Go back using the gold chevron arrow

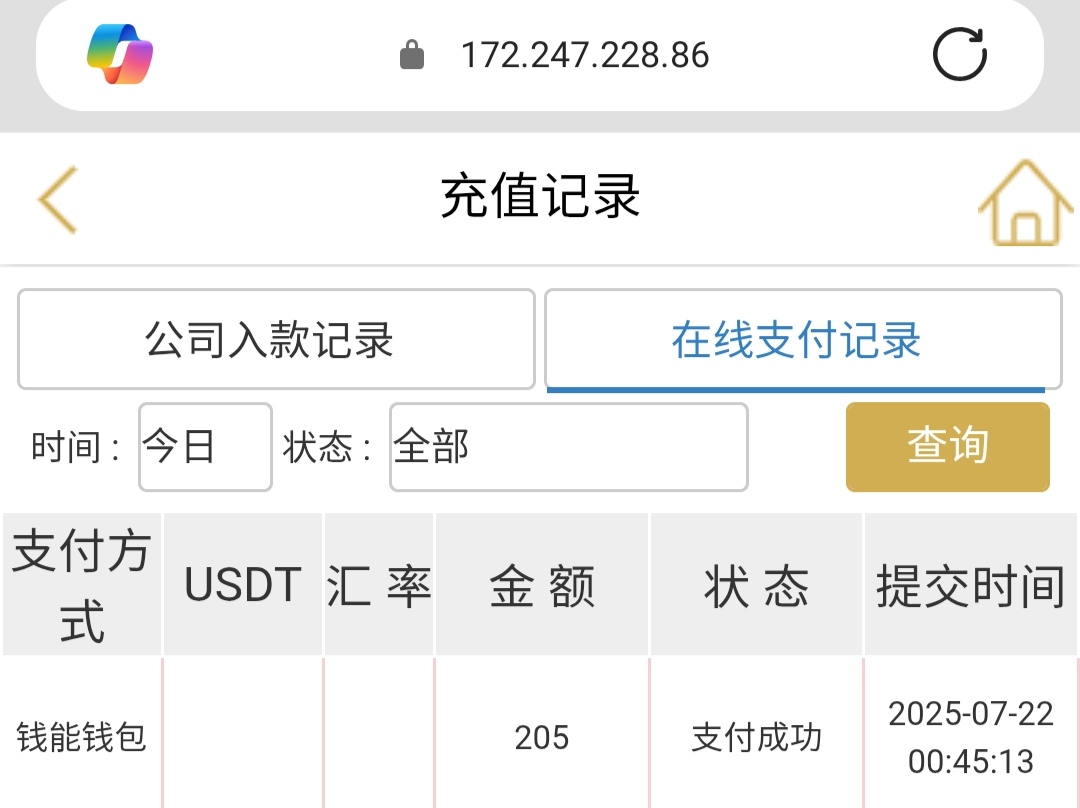coord(58,199)
